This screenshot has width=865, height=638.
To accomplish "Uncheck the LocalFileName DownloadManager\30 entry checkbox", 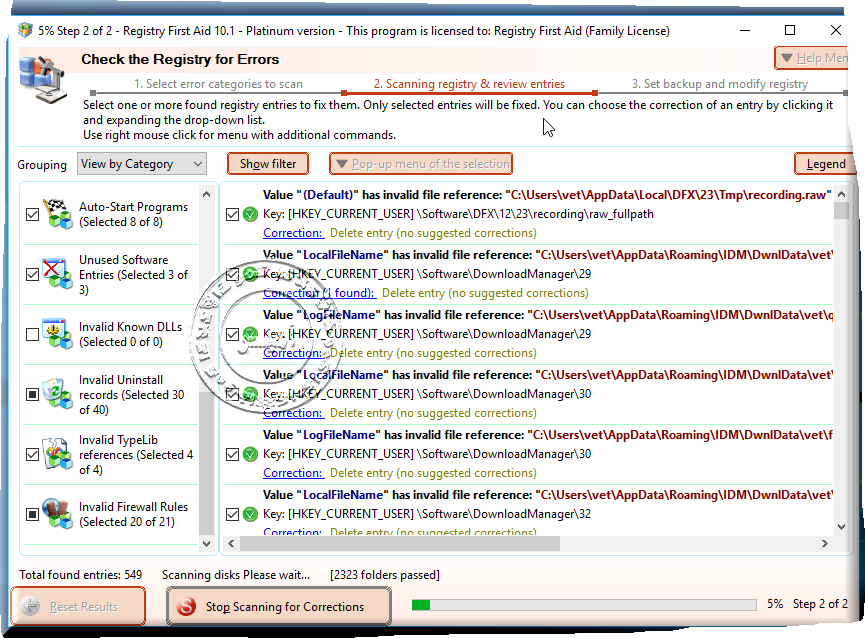I will click(233, 395).
